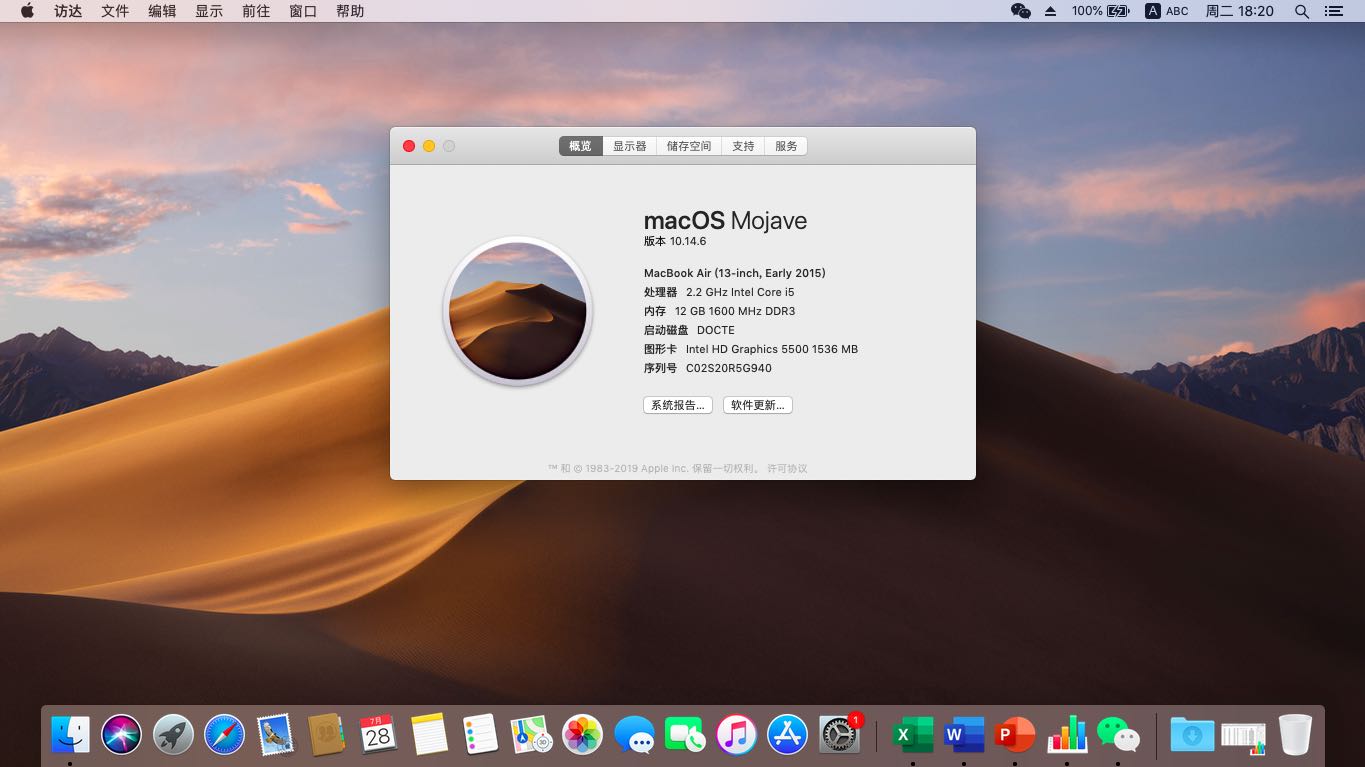
Task: Launch Microsoft Word from Dock
Action: 964,735
